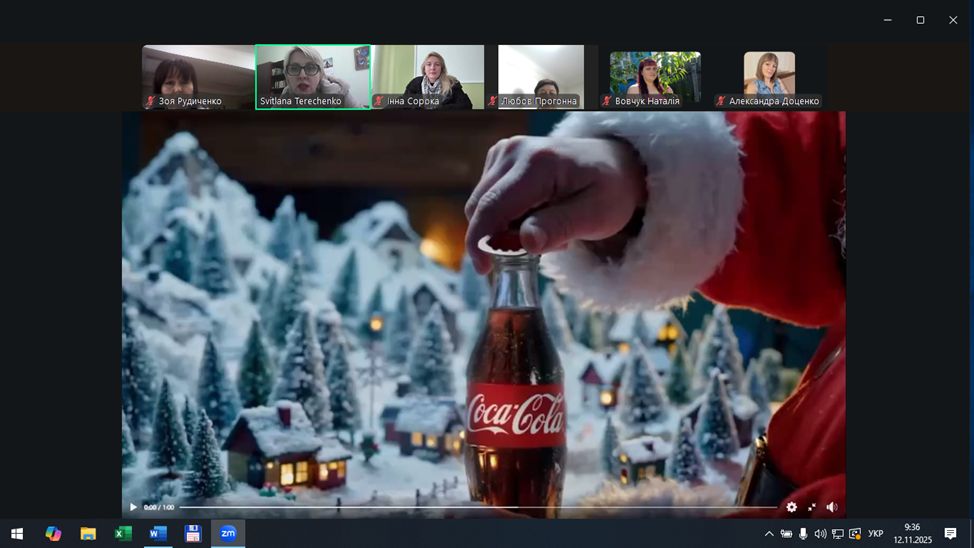Select Зоя Рудиченко participant thumbnail

click(x=198, y=76)
